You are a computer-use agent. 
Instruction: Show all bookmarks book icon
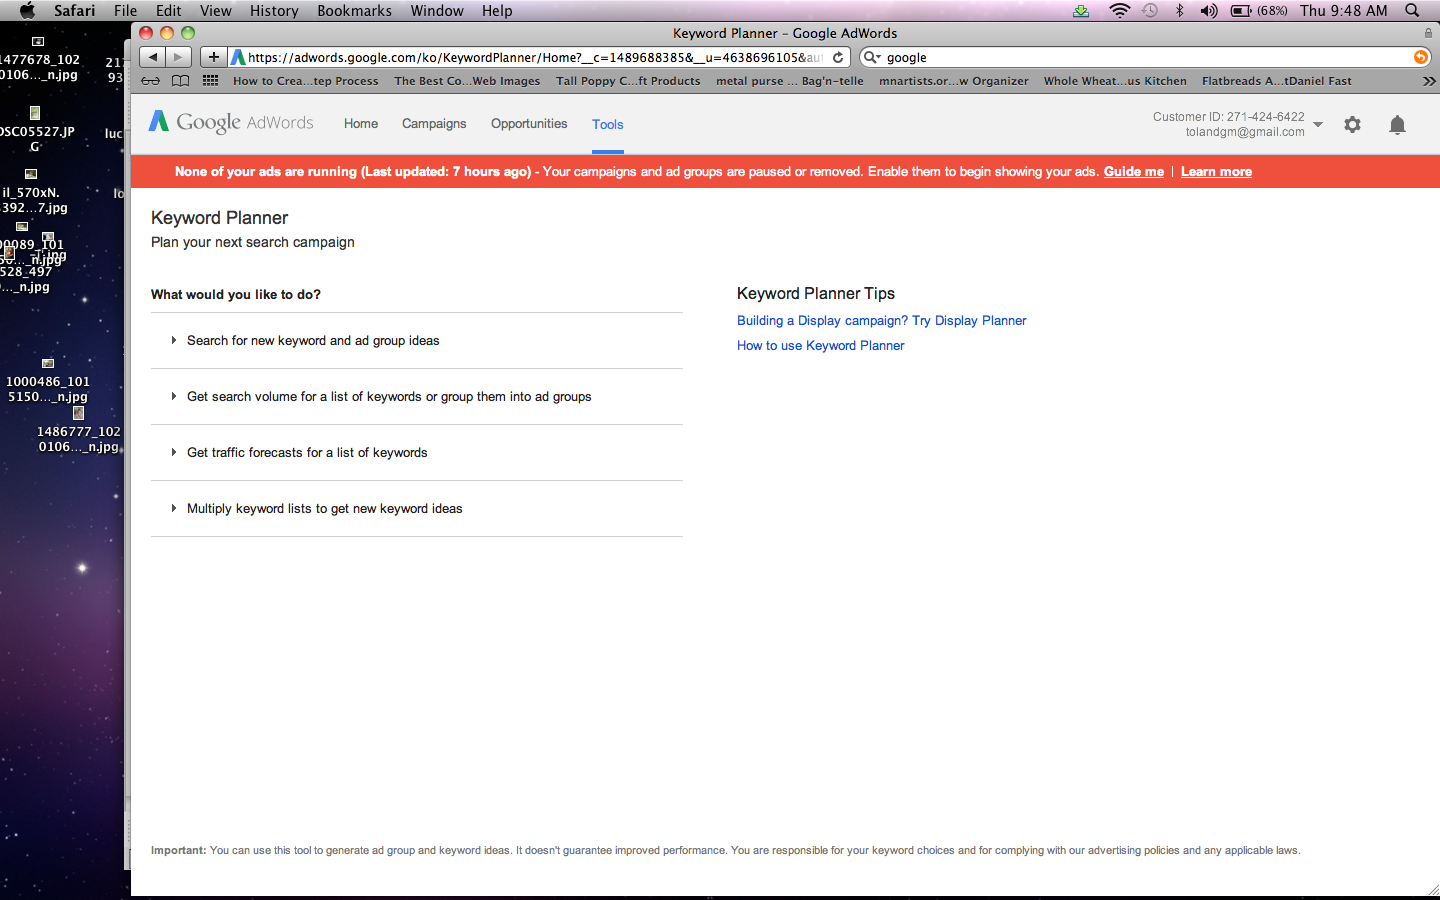pyautogui.click(x=180, y=81)
